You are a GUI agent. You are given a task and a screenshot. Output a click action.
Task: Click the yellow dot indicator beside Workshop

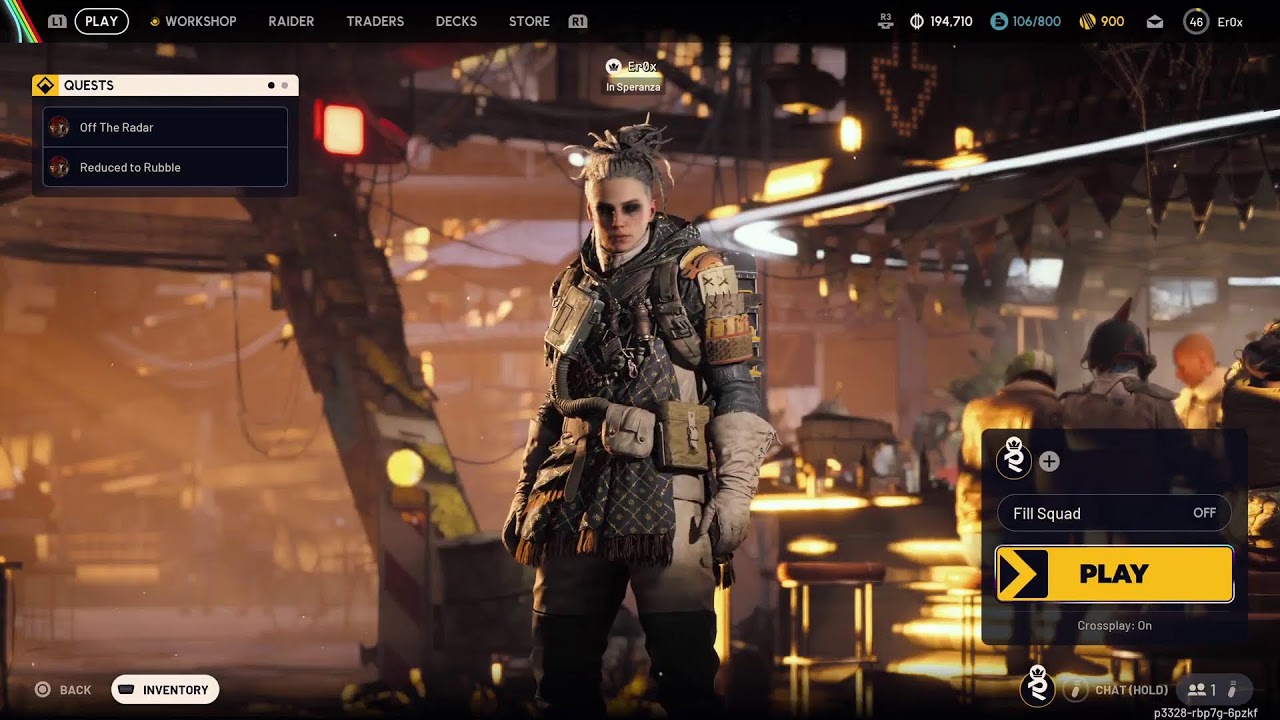tap(154, 21)
